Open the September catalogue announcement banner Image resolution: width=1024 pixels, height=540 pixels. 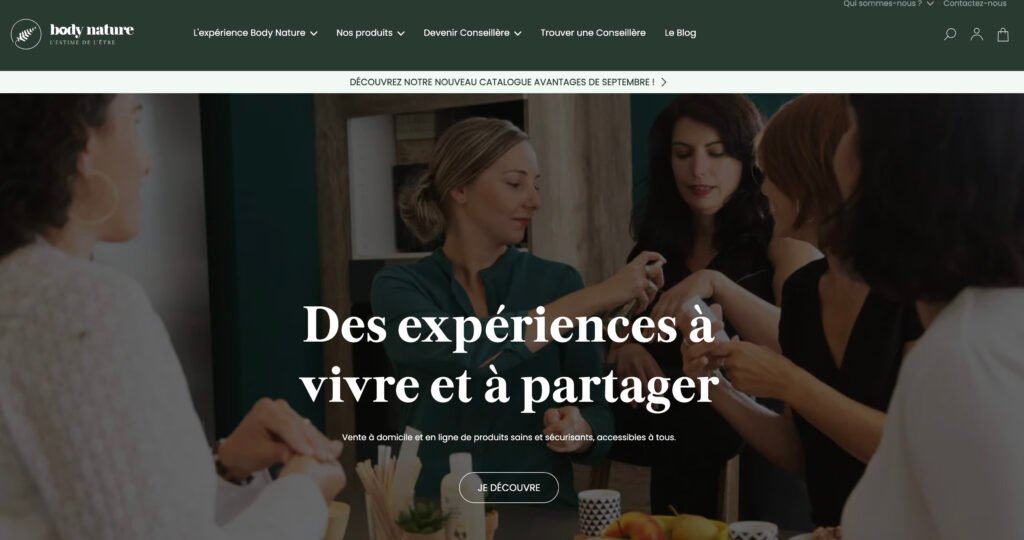tap(502, 82)
